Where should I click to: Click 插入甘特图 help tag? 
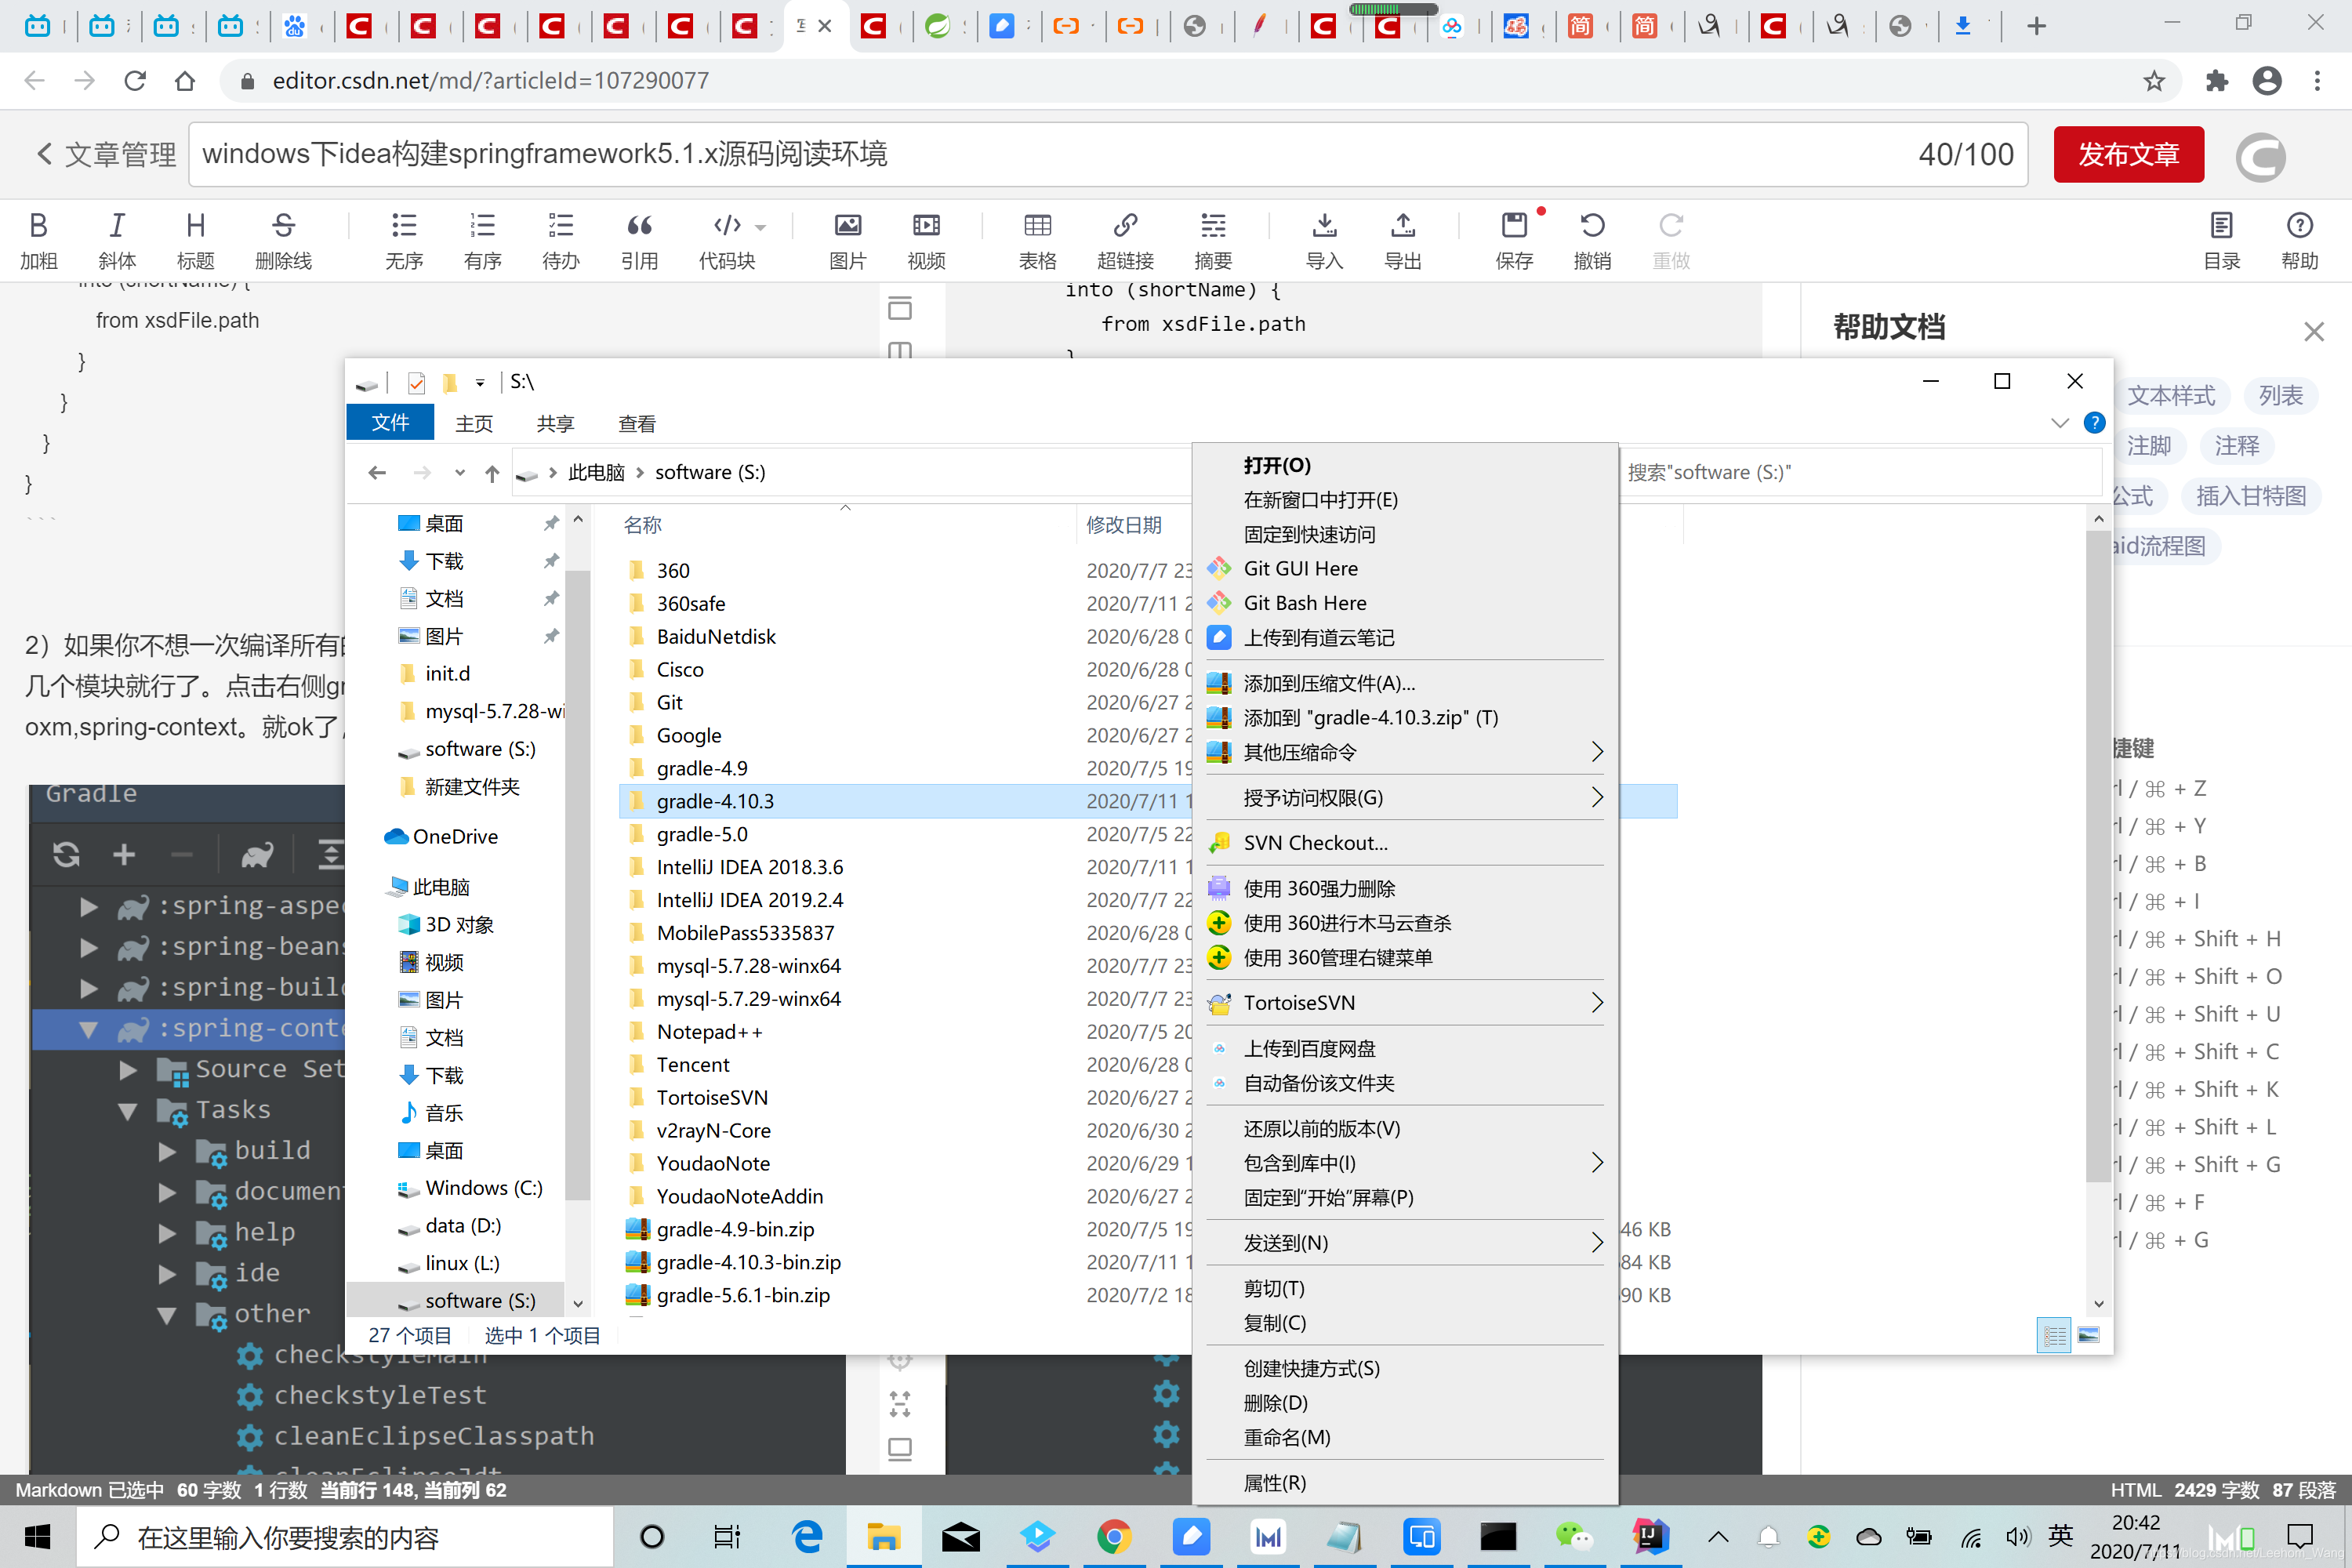coord(2250,496)
